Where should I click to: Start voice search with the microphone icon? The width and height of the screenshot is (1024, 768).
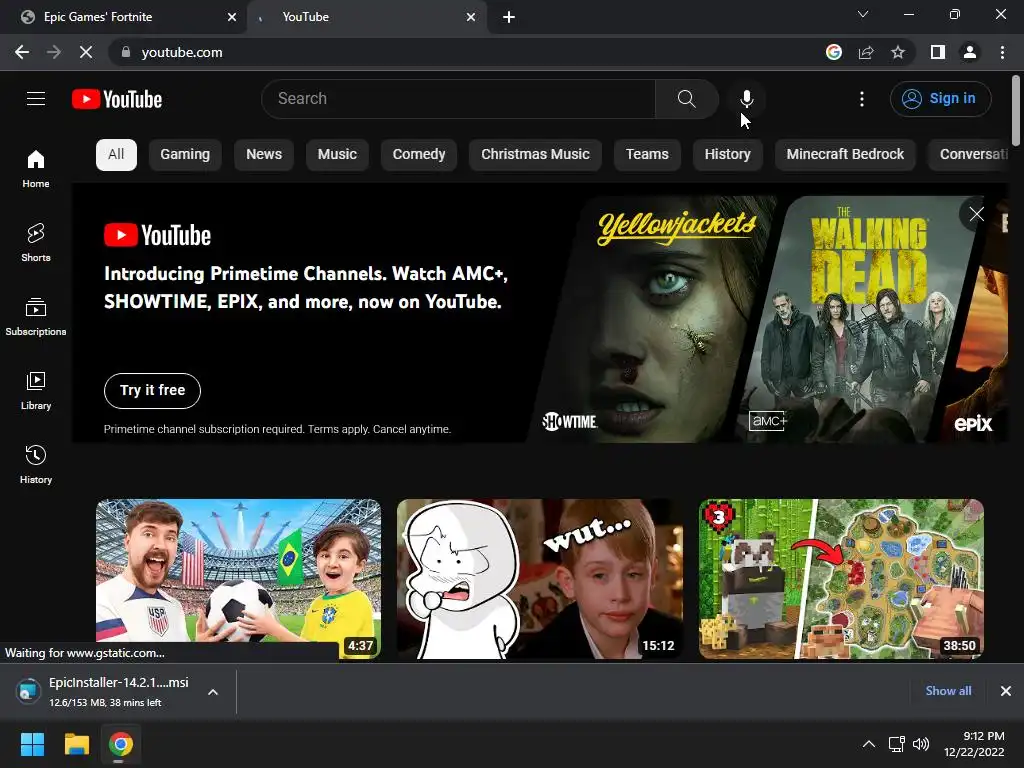(746, 99)
